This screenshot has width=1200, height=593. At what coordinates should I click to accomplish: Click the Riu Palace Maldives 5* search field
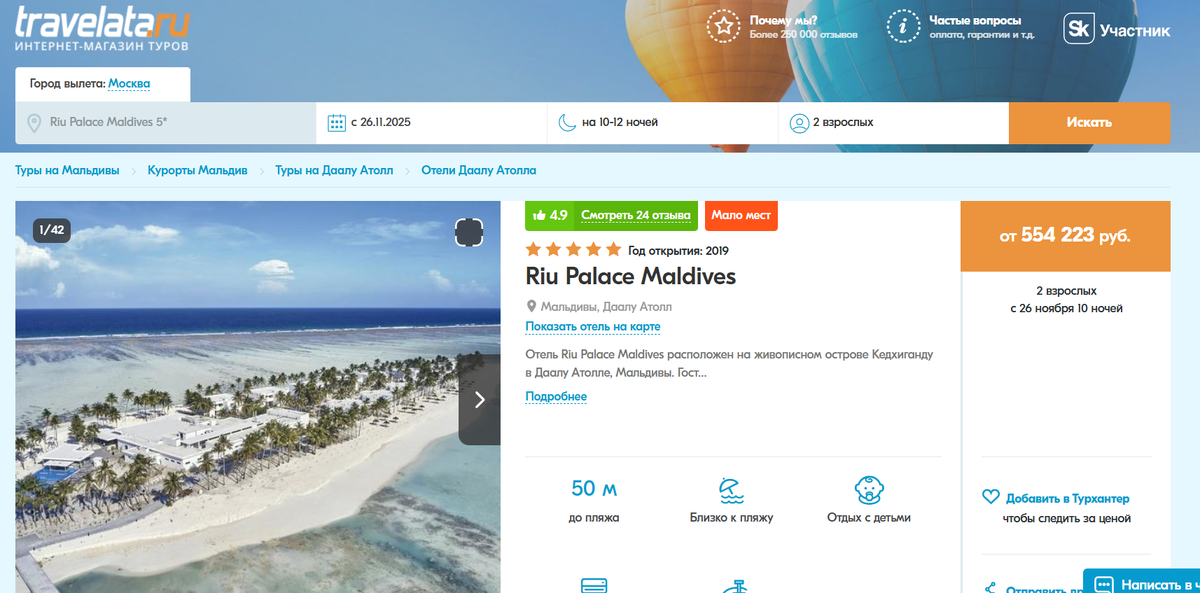[x=166, y=123]
